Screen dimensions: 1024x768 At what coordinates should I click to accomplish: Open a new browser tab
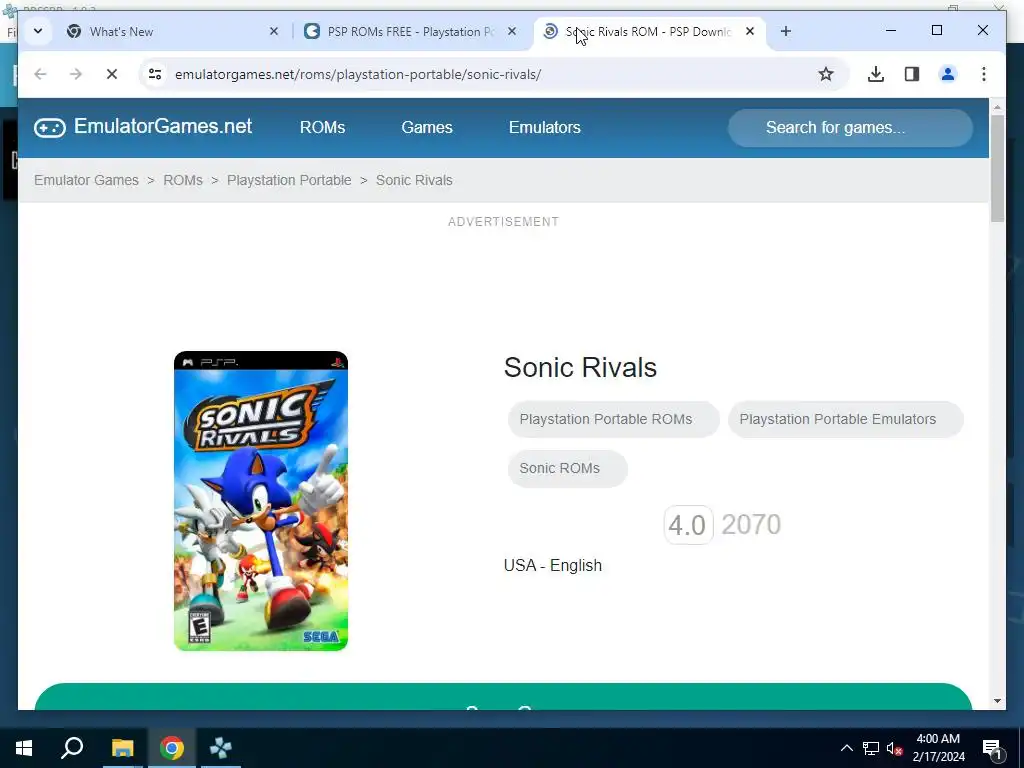786,31
